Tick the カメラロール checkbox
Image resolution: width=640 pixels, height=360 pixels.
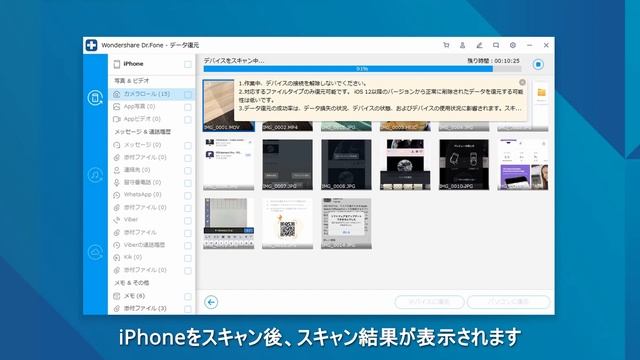click(188, 95)
